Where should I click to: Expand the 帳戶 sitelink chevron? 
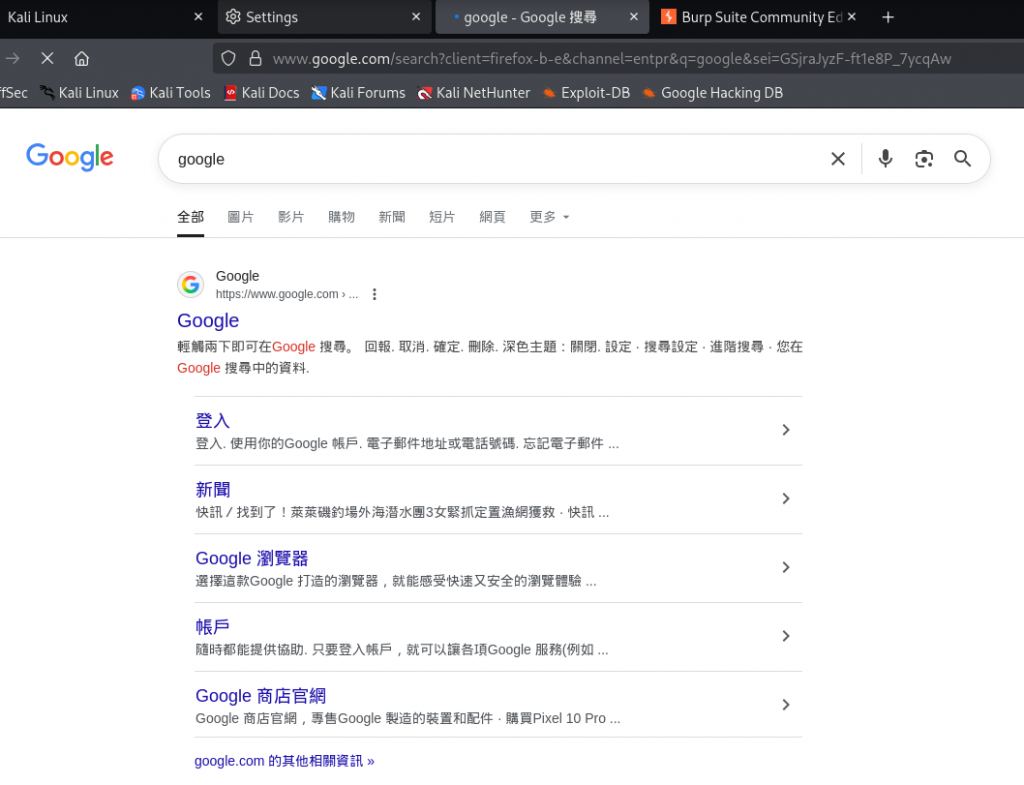786,636
